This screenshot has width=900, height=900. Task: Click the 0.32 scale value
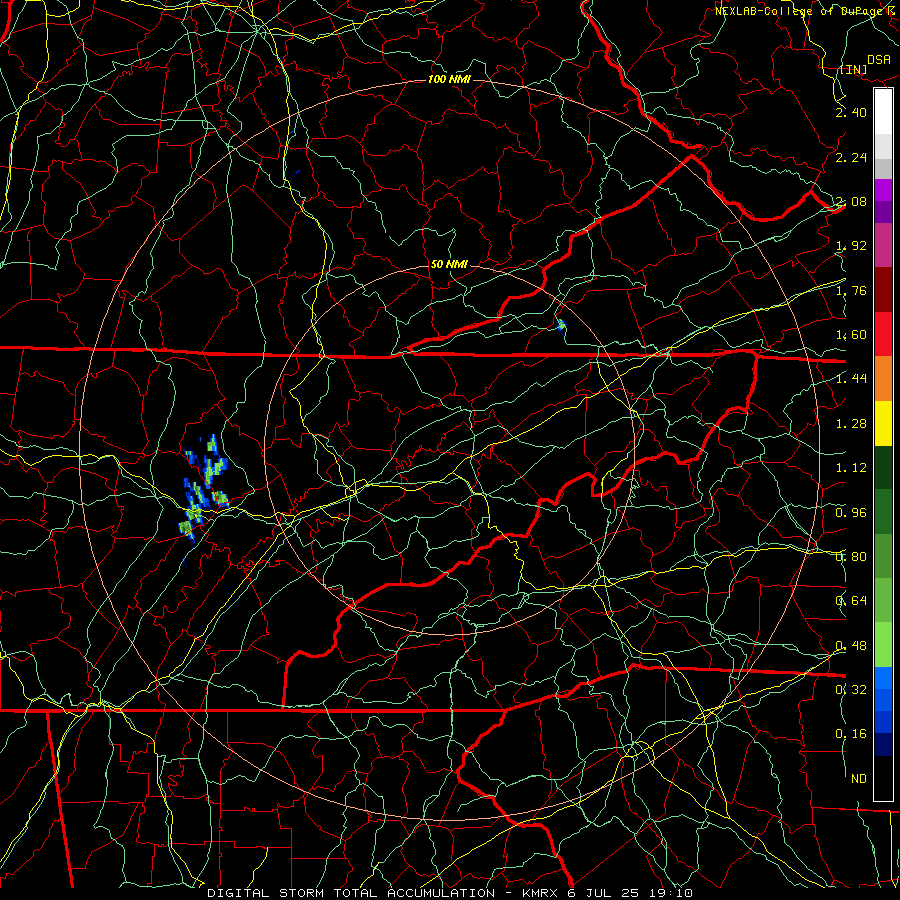[851, 690]
